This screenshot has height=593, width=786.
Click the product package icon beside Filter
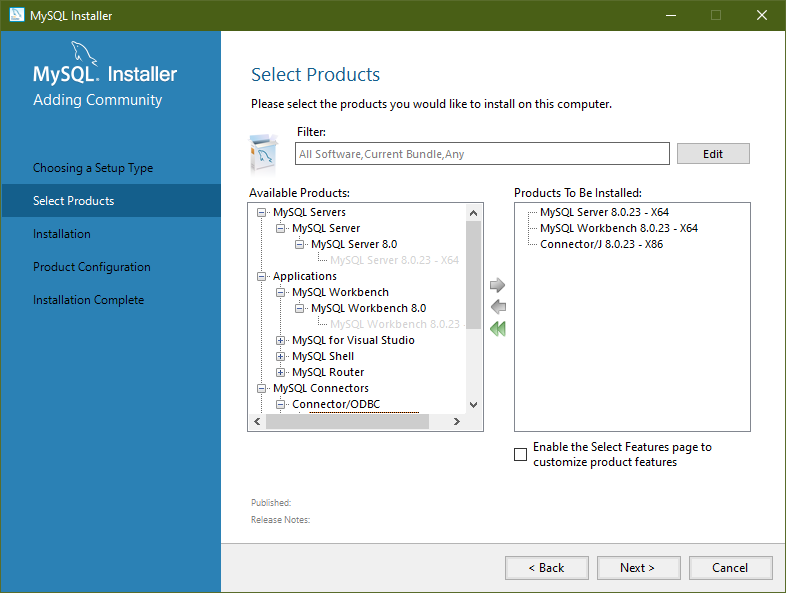click(x=263, y=153)
